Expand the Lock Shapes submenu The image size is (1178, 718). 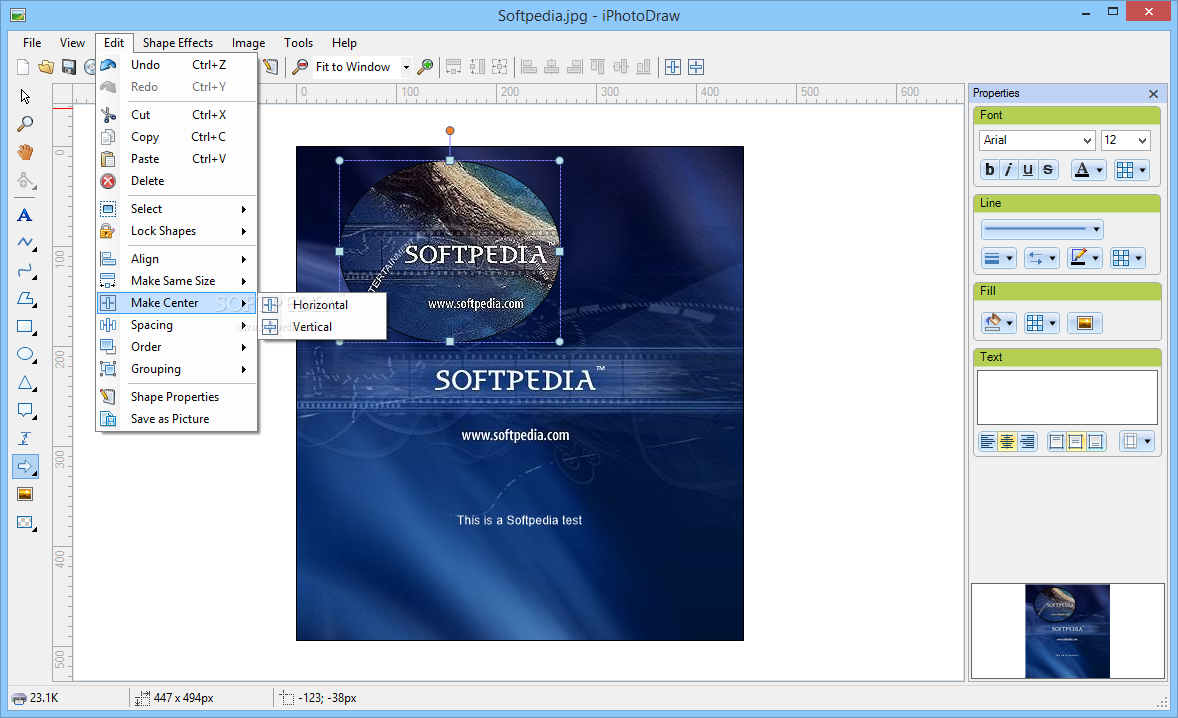click(177, 231)
